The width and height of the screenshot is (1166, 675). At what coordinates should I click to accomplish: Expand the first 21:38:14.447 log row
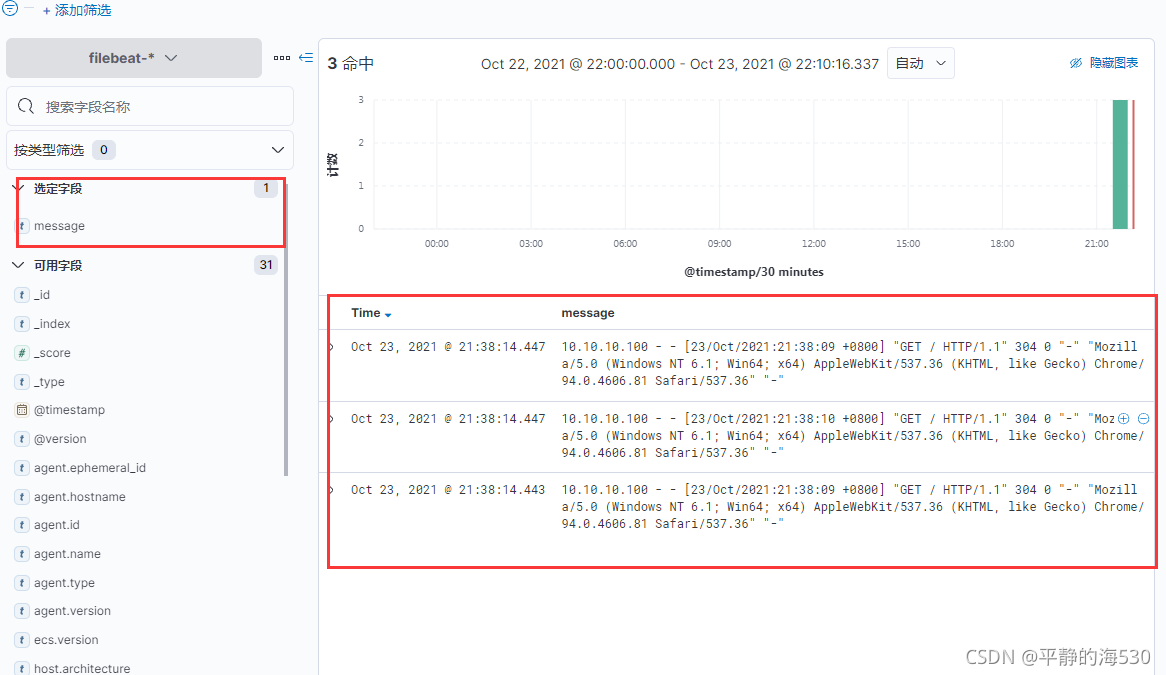click(332, 347)
